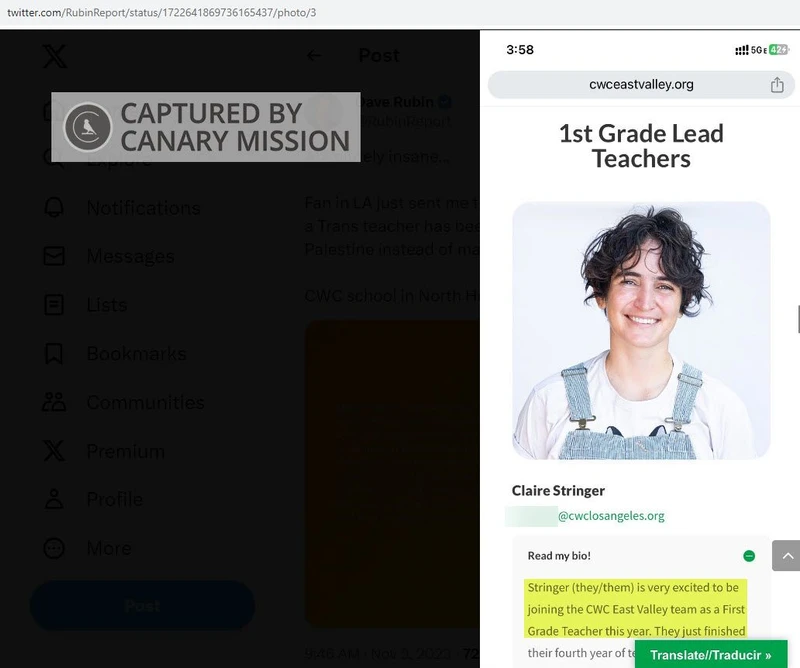Screen dimensions: 800x668
Task: Click the X logo icon
Action: click(x=55, y=57)
